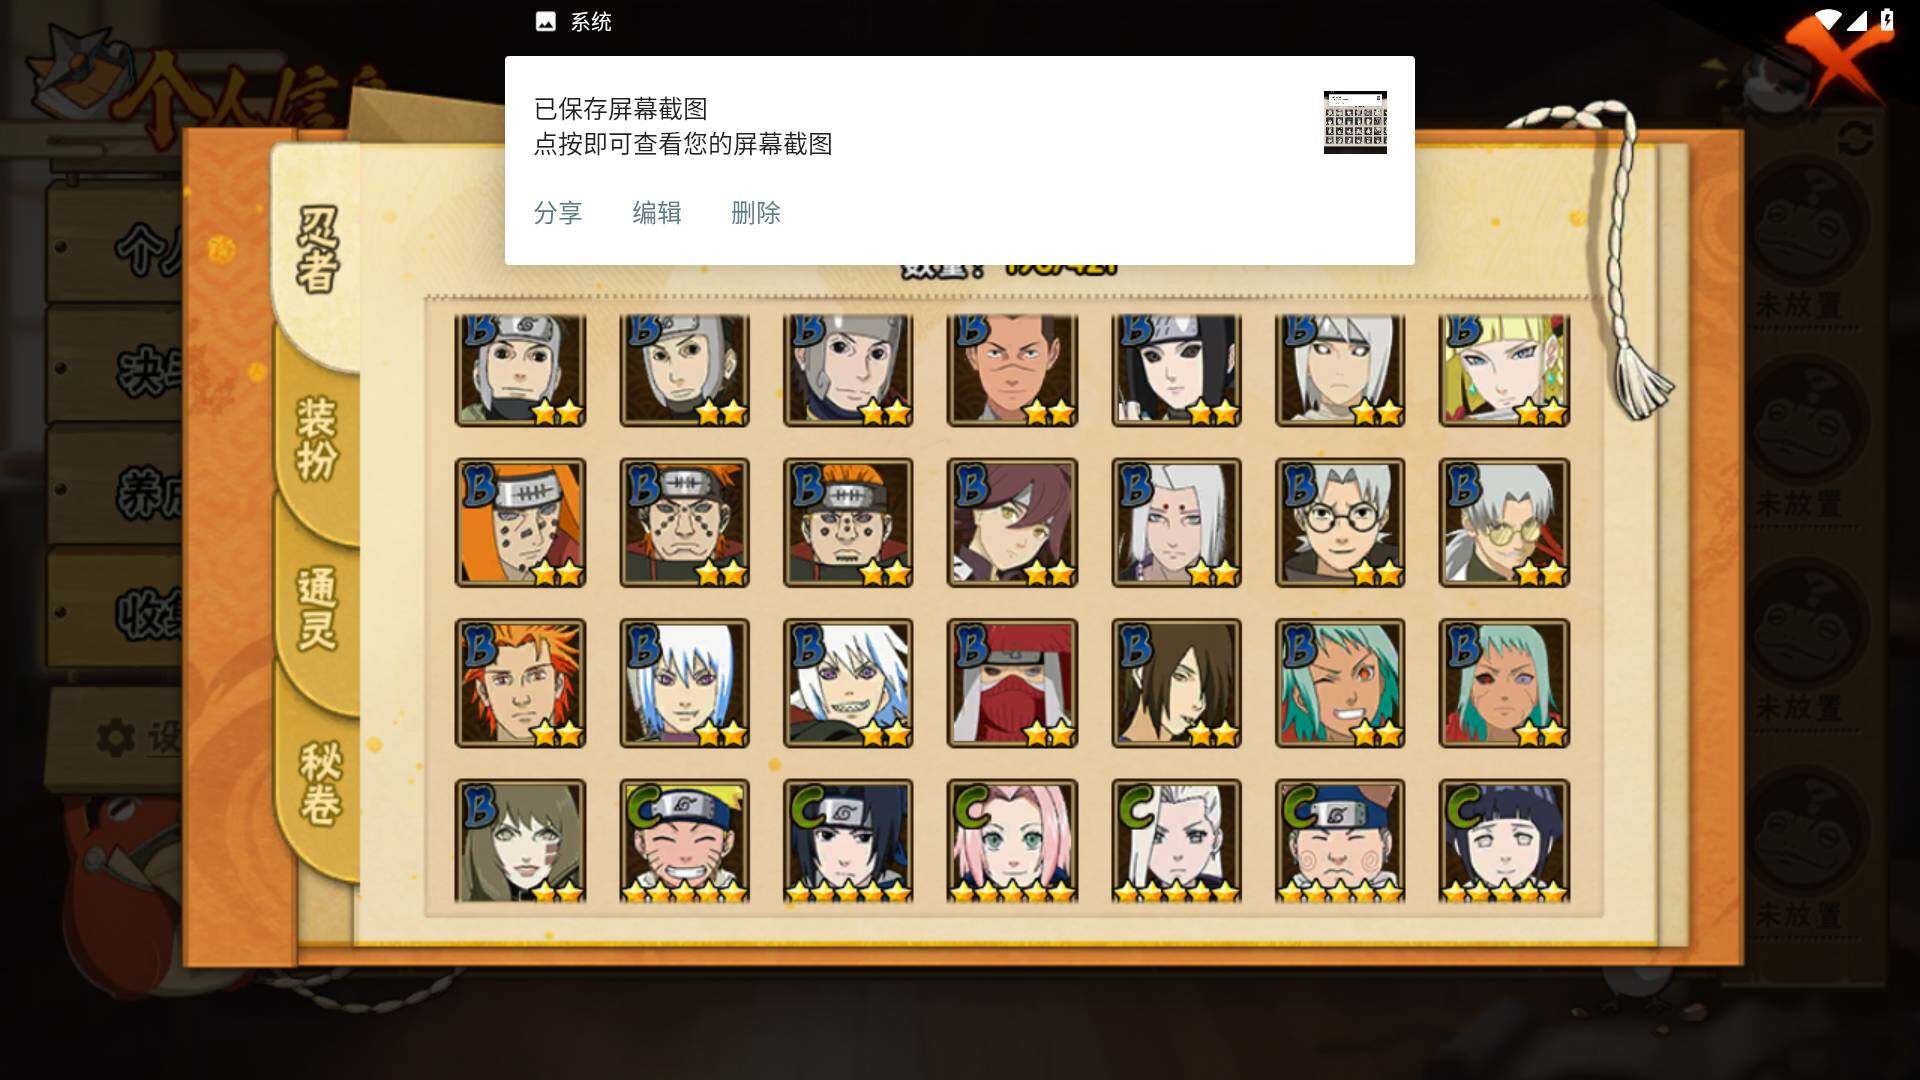This screenshot has width=1920, height=1080.
Task: Tap 编辑 in screenshot notification
Action: point(657,213)
